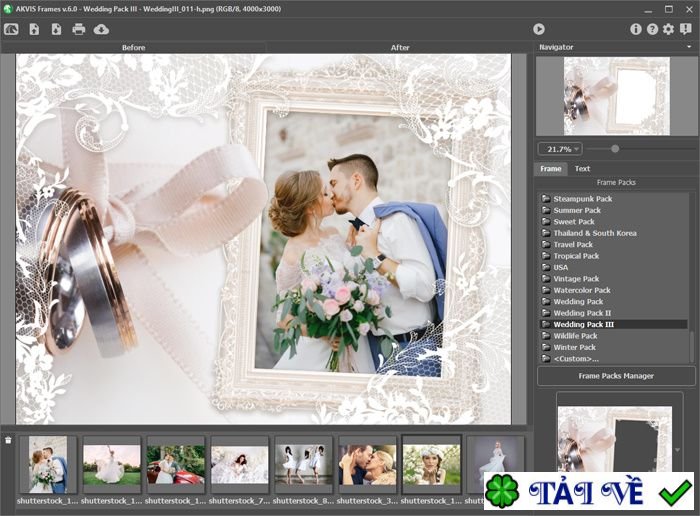Screen dimensions: 700x516
Task: Switch to the After tab
Action: click(x=400, y=47)
